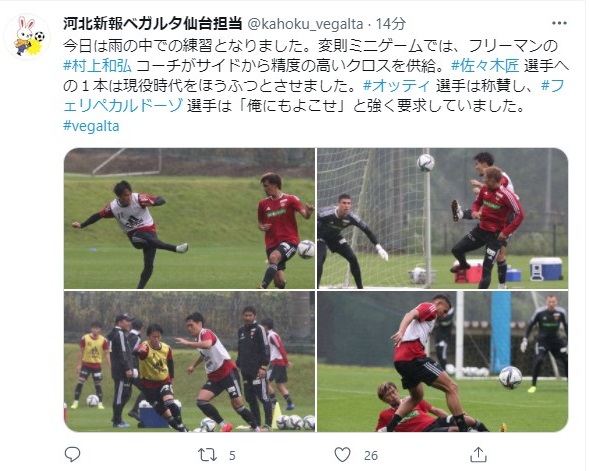Like the tweet with the heart icon
Image resolution: width=590 pixels, height=471 pixels.
[x=342, y=455]
